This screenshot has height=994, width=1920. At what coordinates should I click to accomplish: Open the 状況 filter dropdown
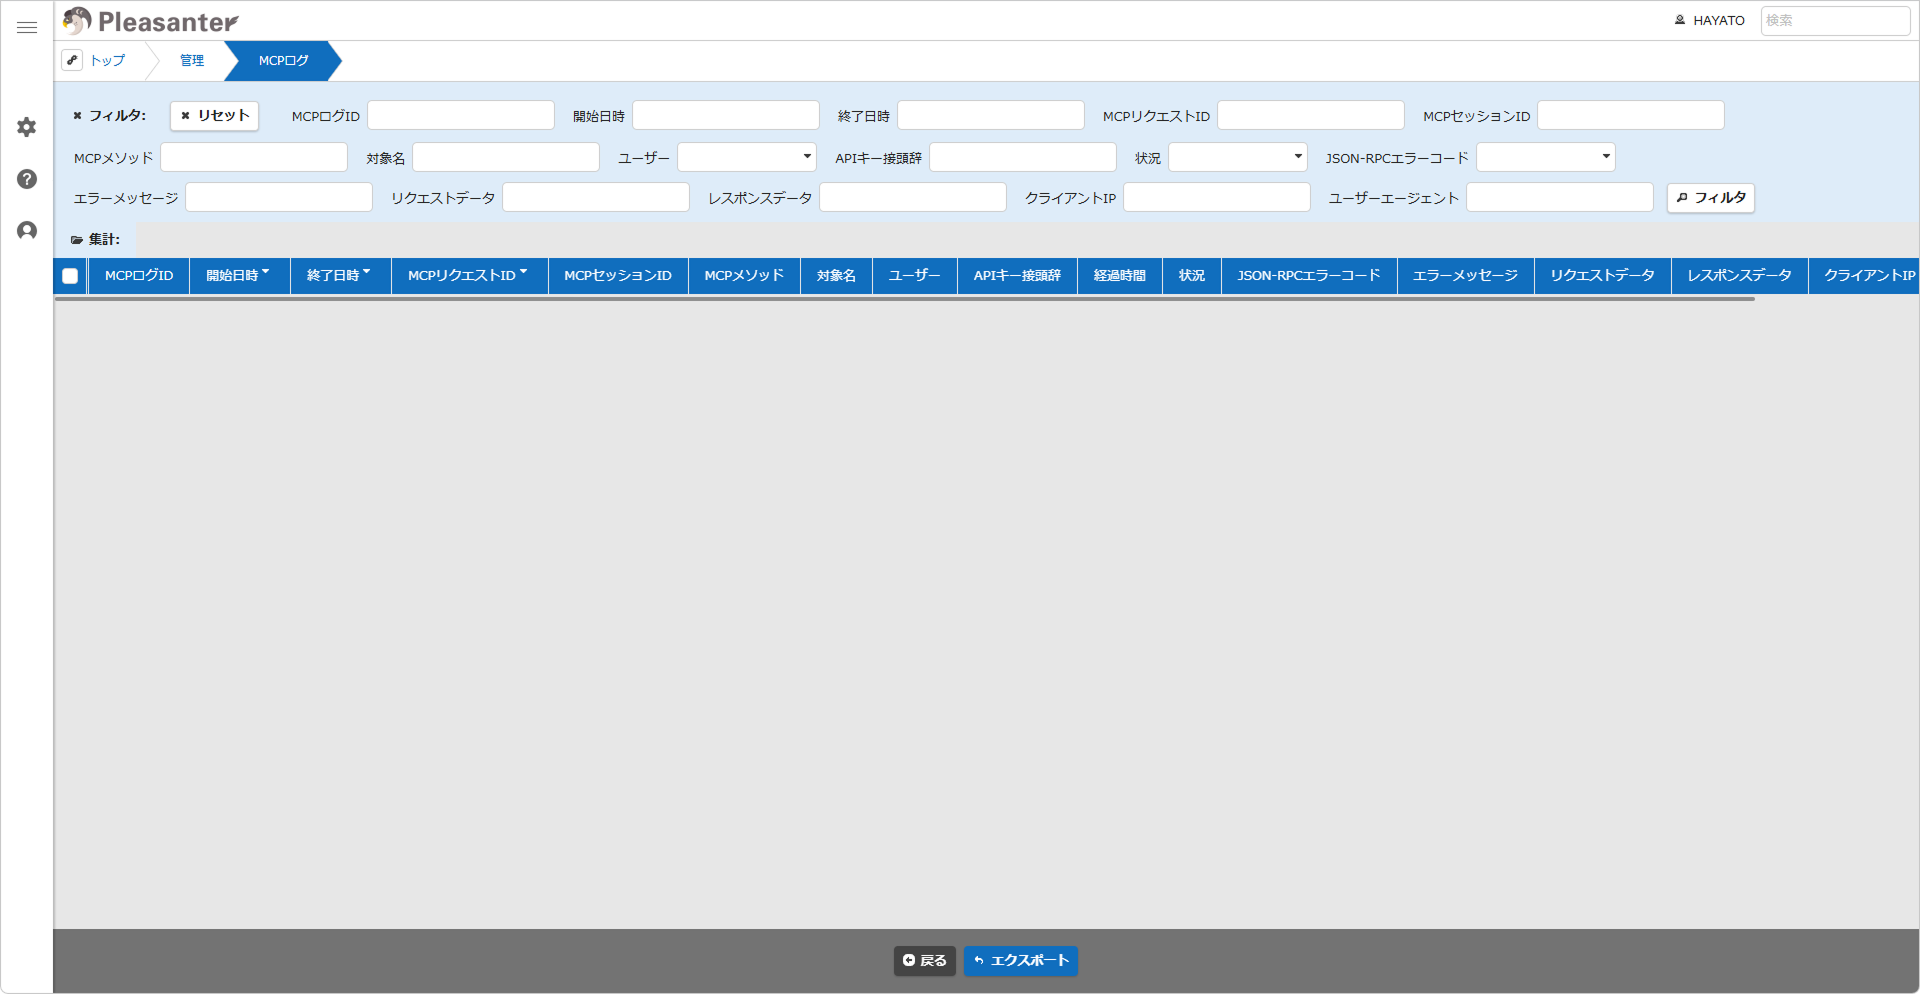click(x=1238, y=157)
